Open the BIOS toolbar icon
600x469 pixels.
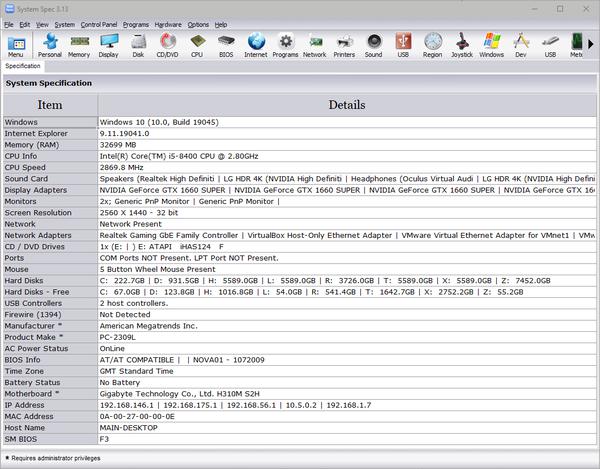pos(226,46)
